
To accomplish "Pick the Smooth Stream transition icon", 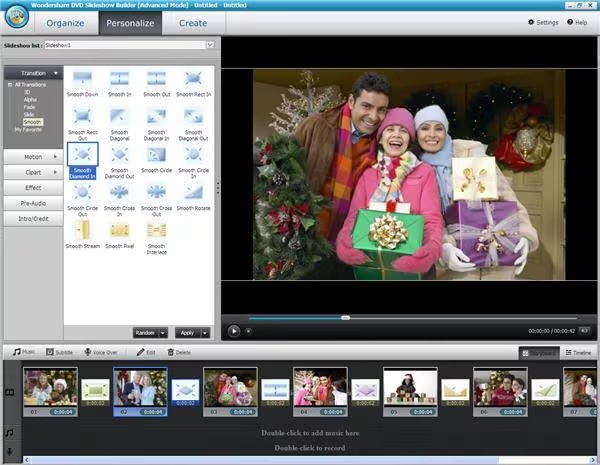I will tap(82, 230).
